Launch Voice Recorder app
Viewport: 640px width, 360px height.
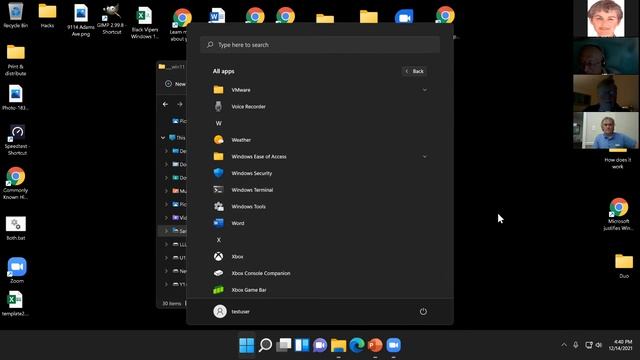320,107
